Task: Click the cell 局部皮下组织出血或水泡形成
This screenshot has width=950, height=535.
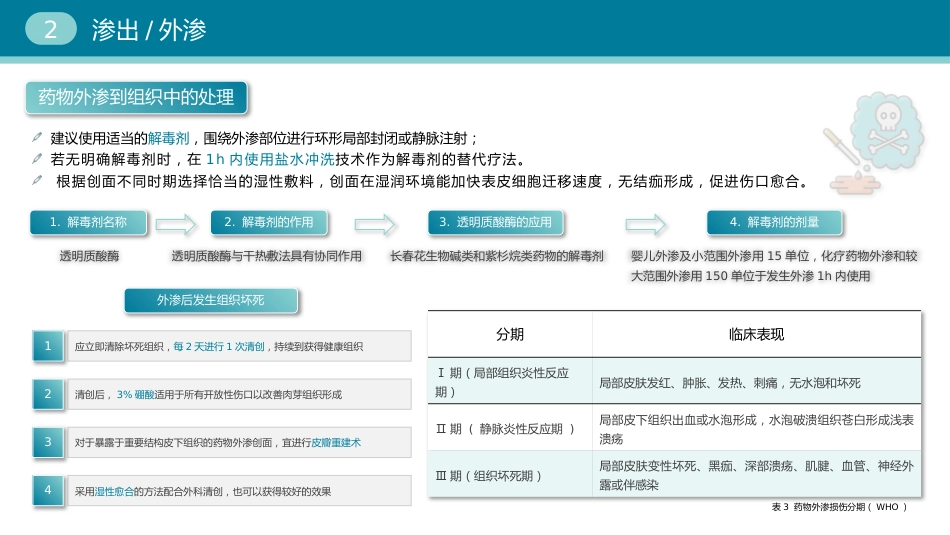Action: point(757,428)
